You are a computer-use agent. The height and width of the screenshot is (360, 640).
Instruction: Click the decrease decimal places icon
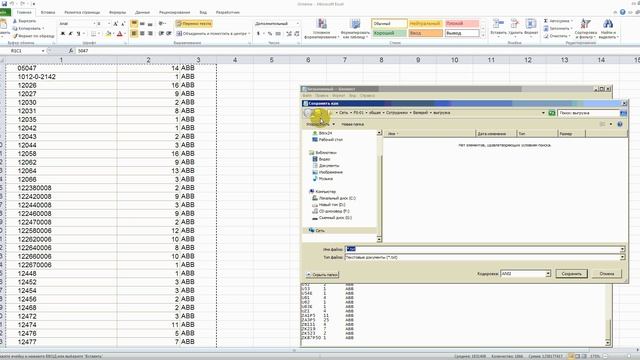point(297,33)
